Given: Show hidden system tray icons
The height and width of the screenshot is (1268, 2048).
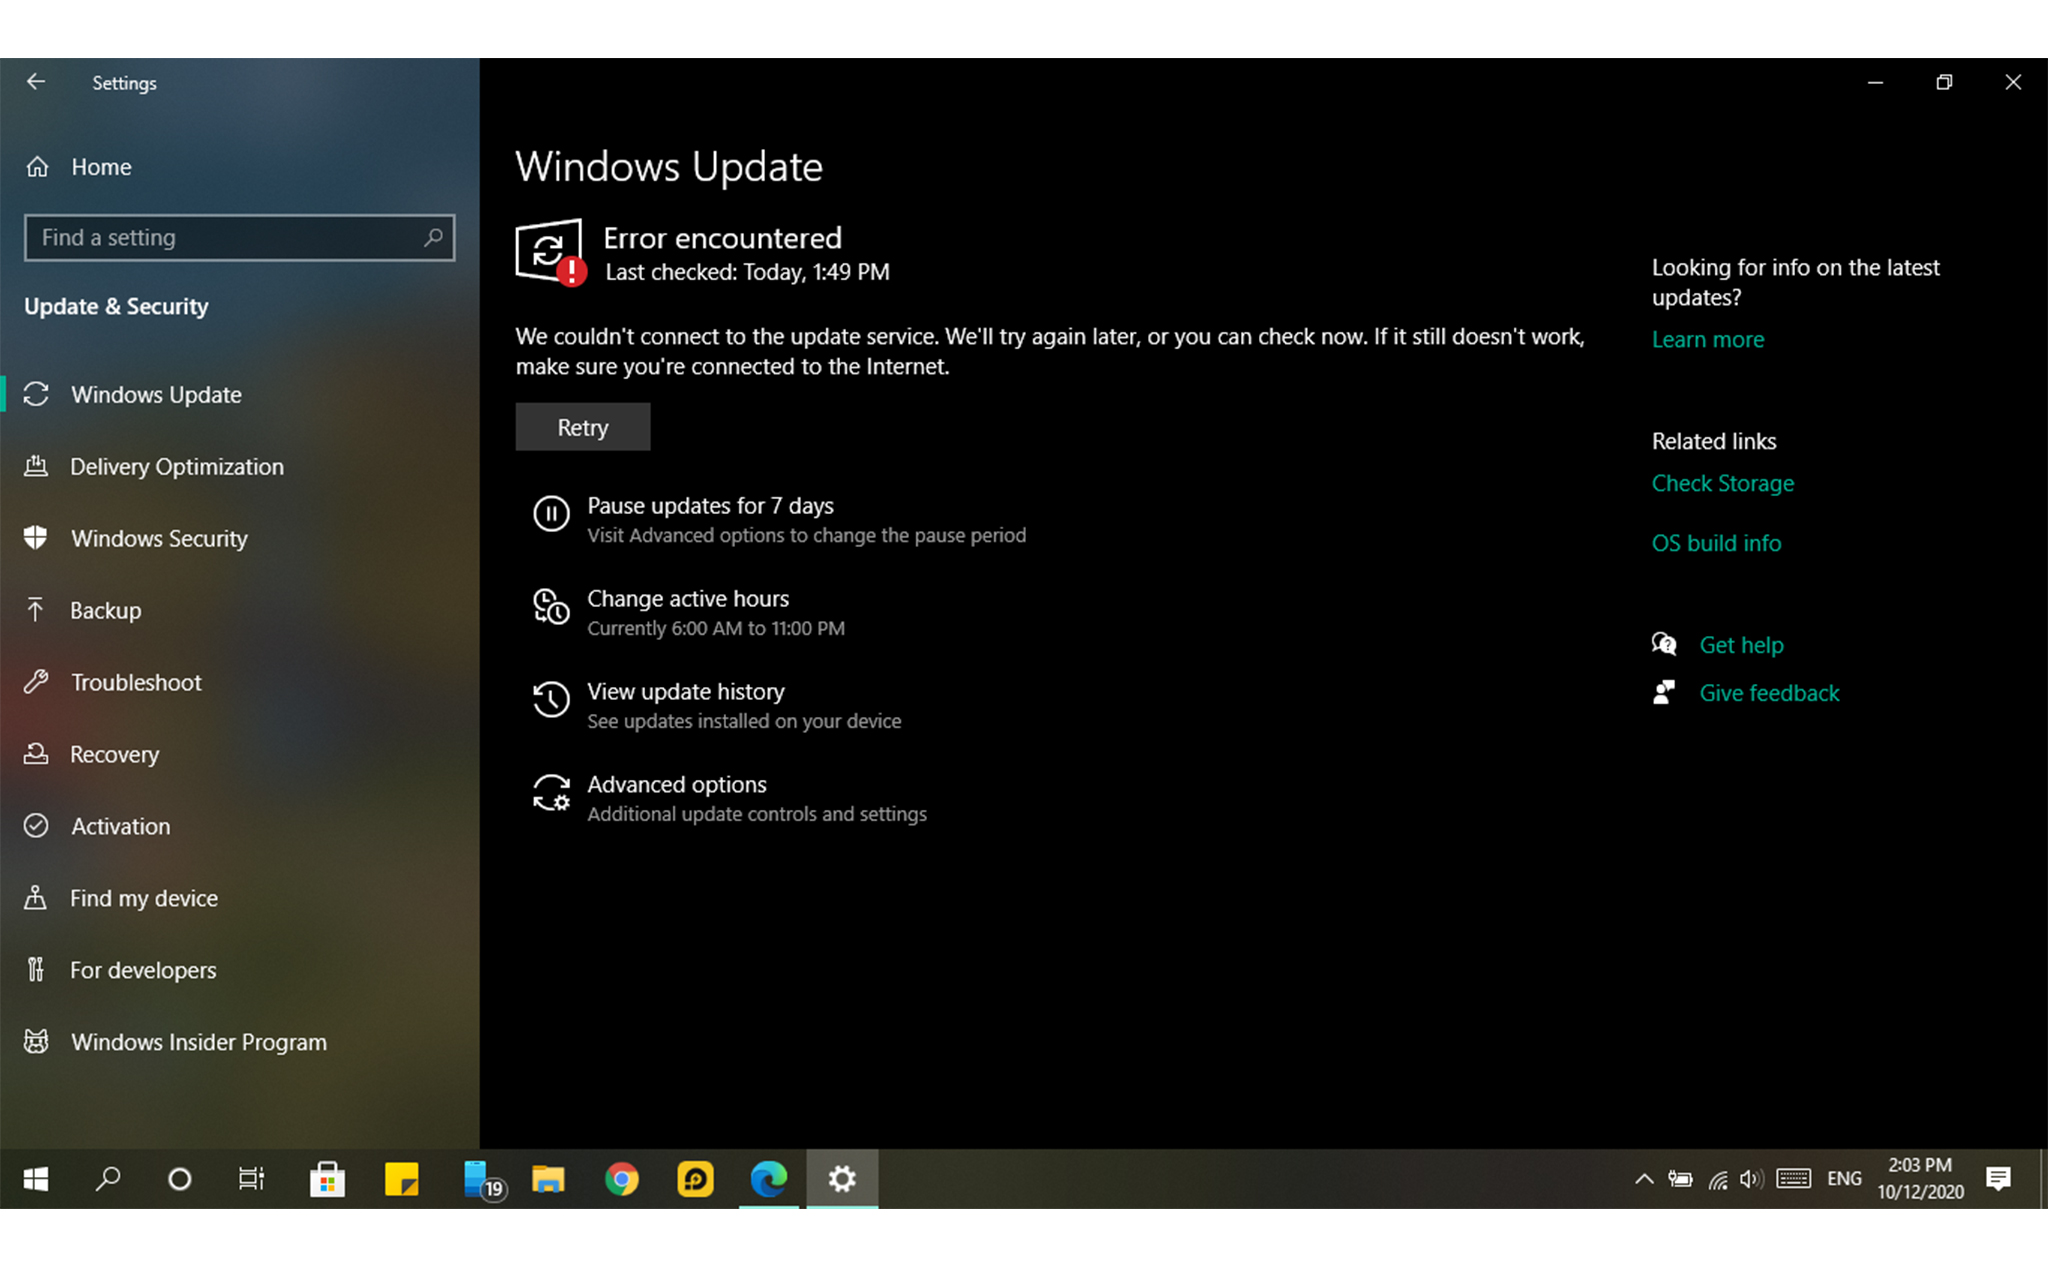Looking at the screenshot, I should point(1643,1180).
